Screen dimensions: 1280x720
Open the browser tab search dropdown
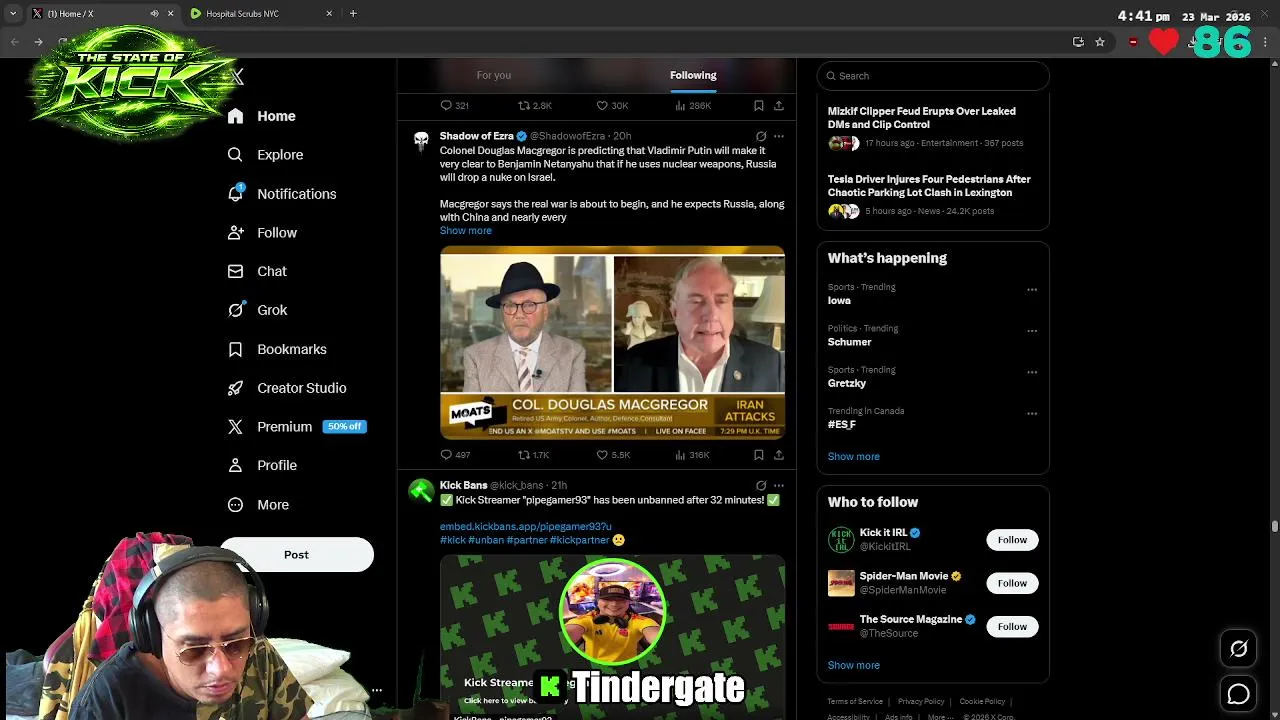click(x=13, y=14)
